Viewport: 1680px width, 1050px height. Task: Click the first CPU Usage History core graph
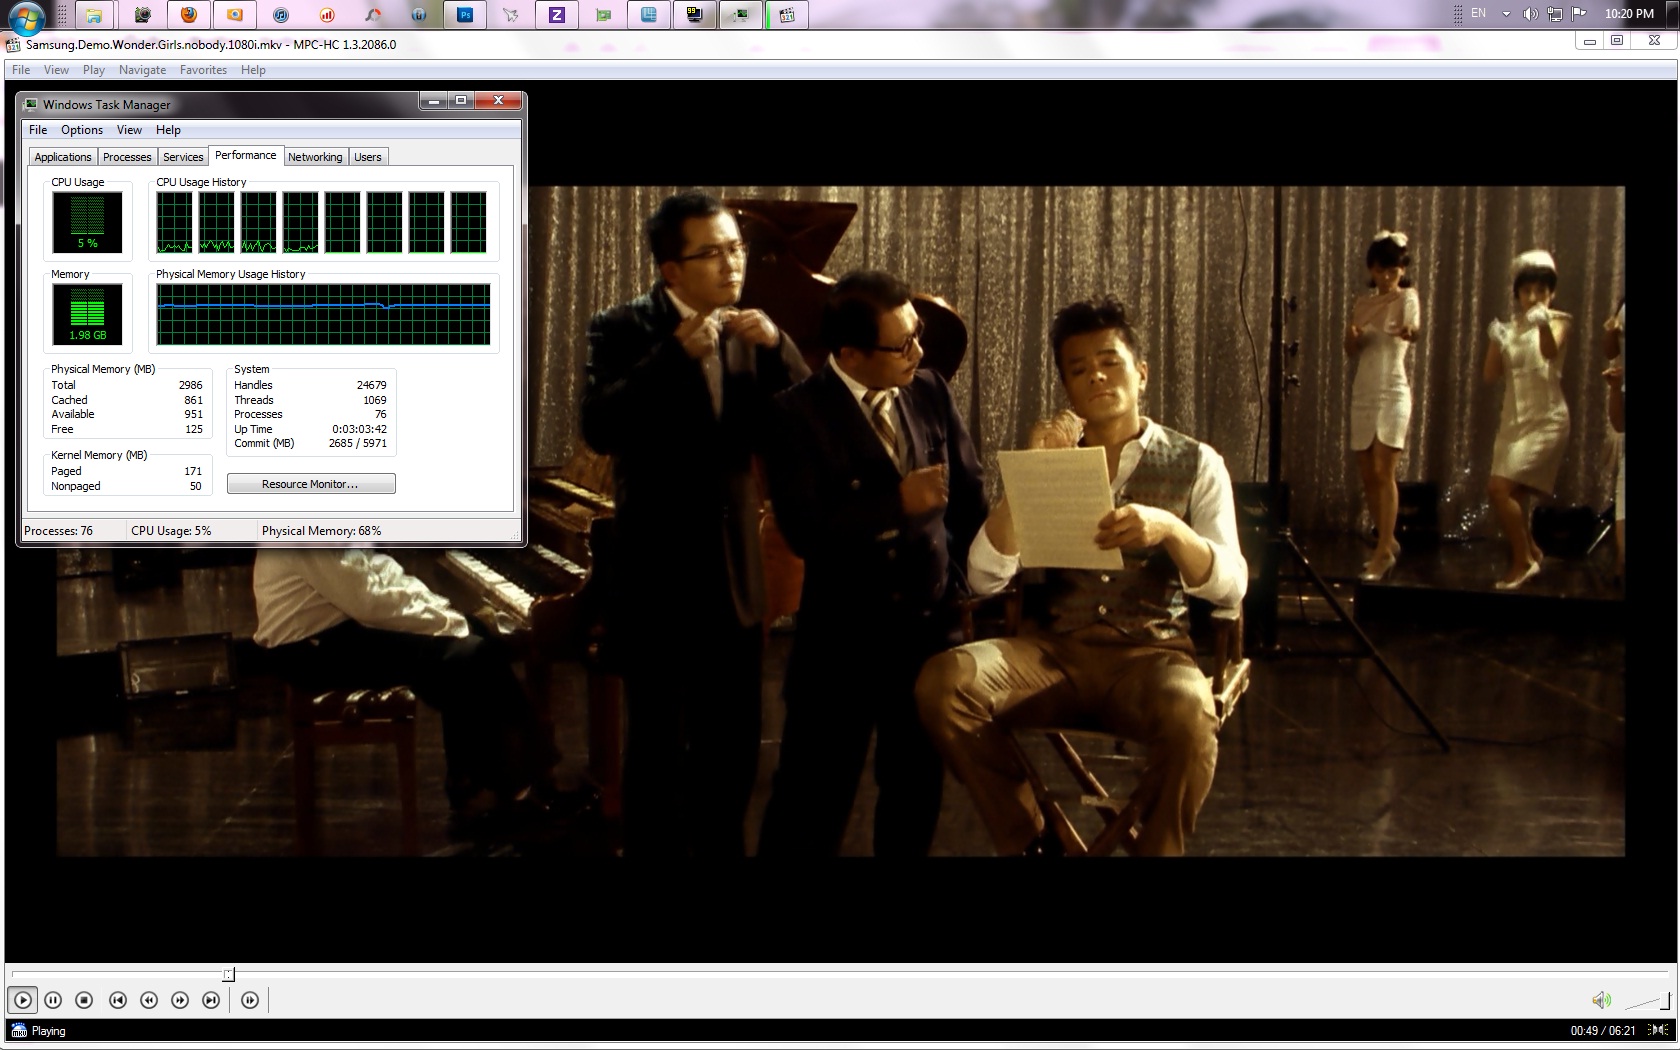click(x=174, y=222)
